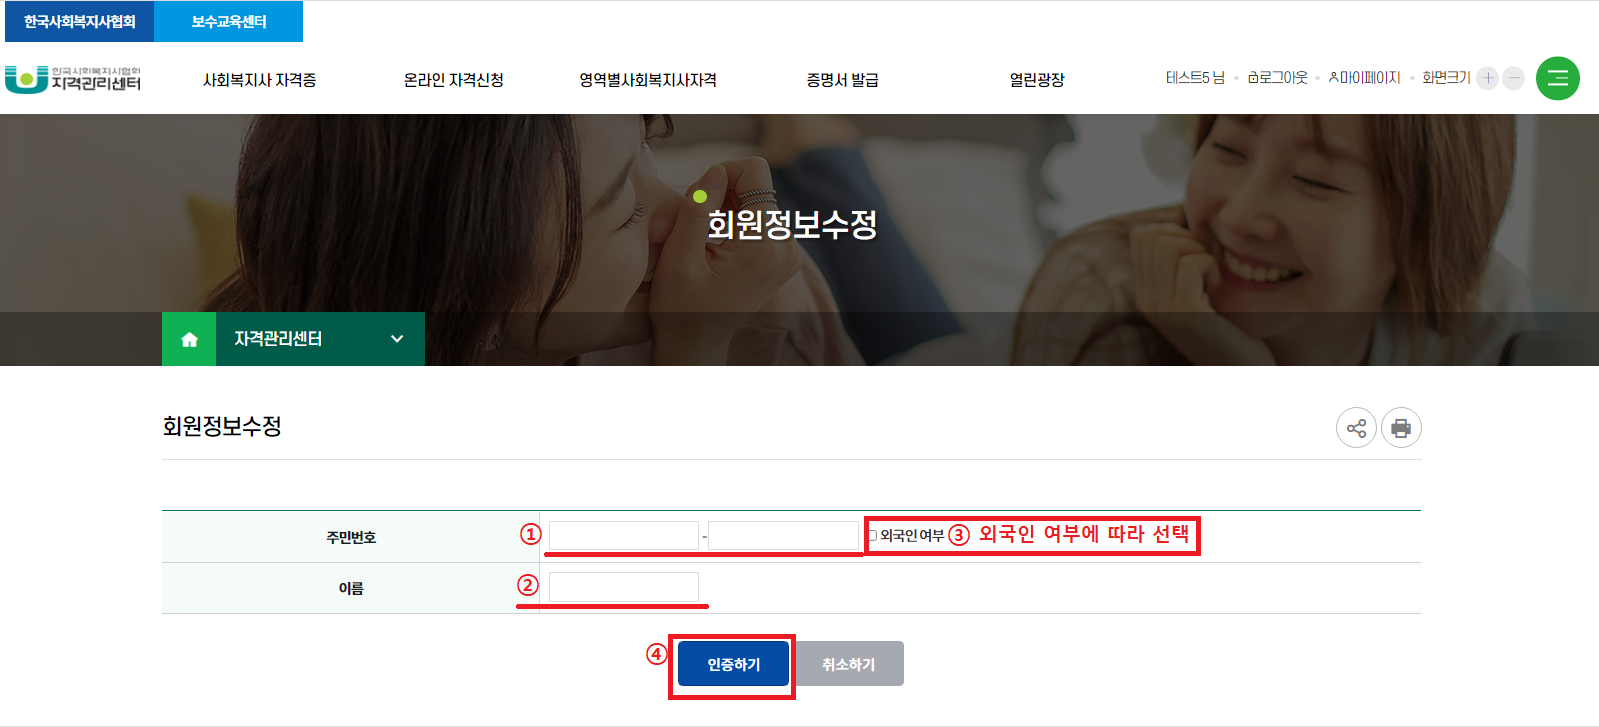Open the 사회복지사 자격증 menu
The height and width of the screenshot is (727, 1599).
(260, 80)
